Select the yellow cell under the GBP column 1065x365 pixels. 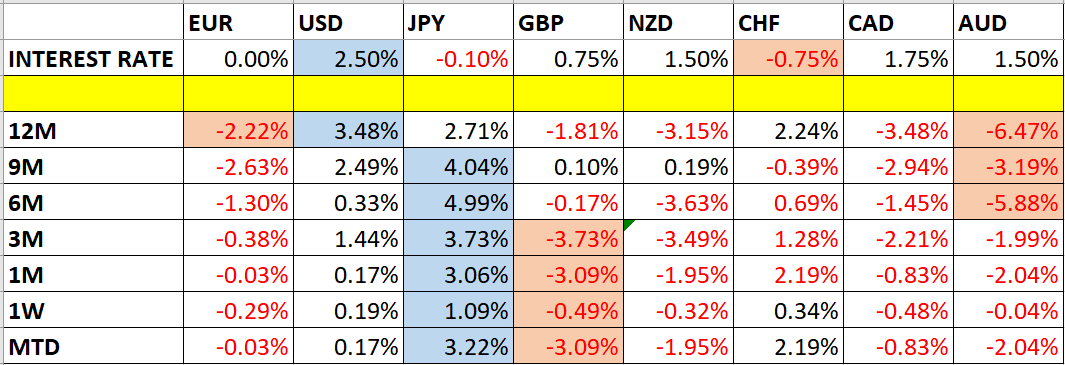click(x=568, y=94)
